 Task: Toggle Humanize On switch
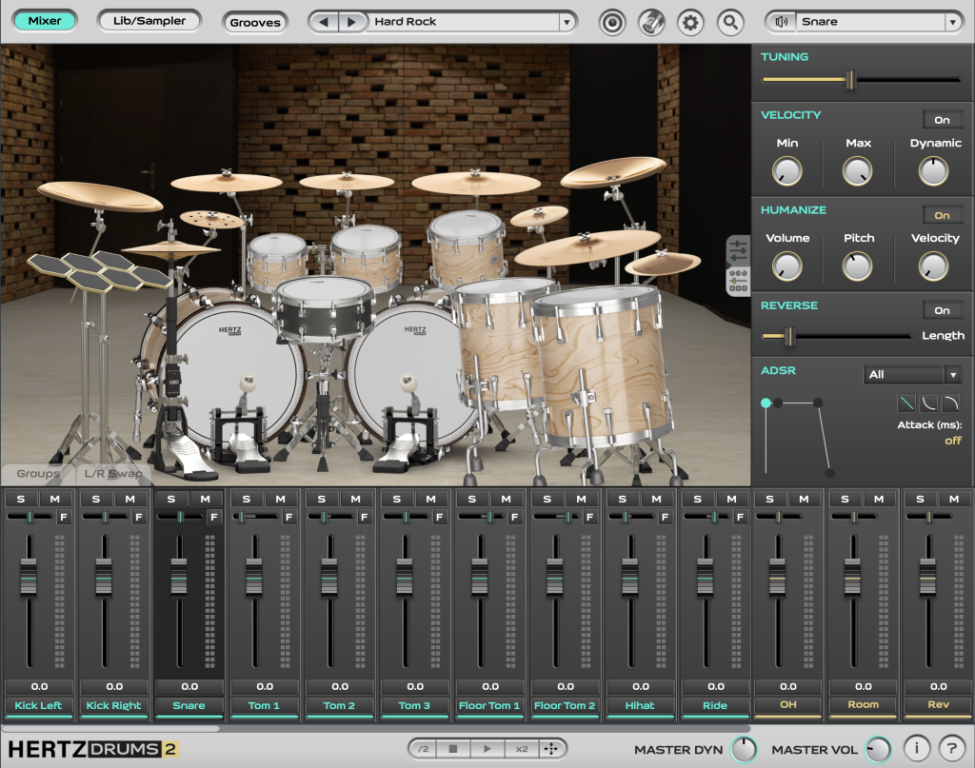click(941, 215)
